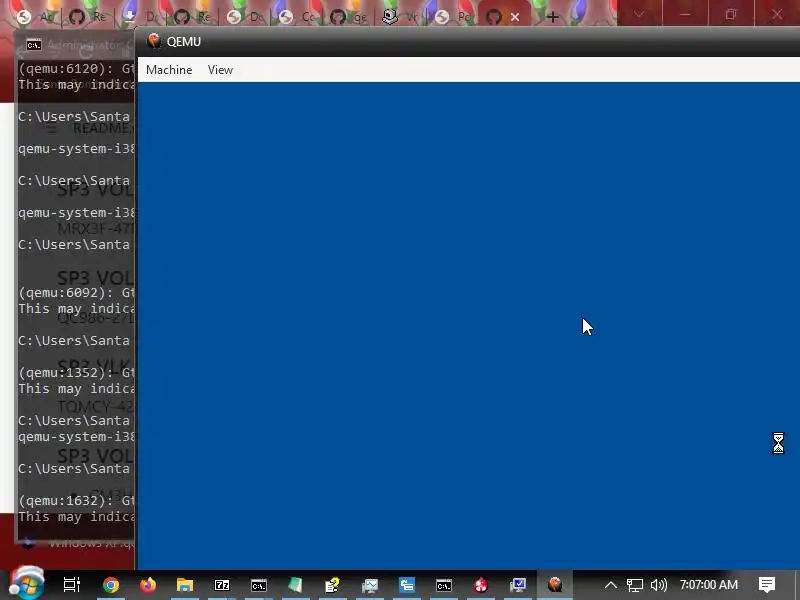Screen dimensions: 800x600
Task: Open File Explorer from the taskbar
Action: point(185,585)
